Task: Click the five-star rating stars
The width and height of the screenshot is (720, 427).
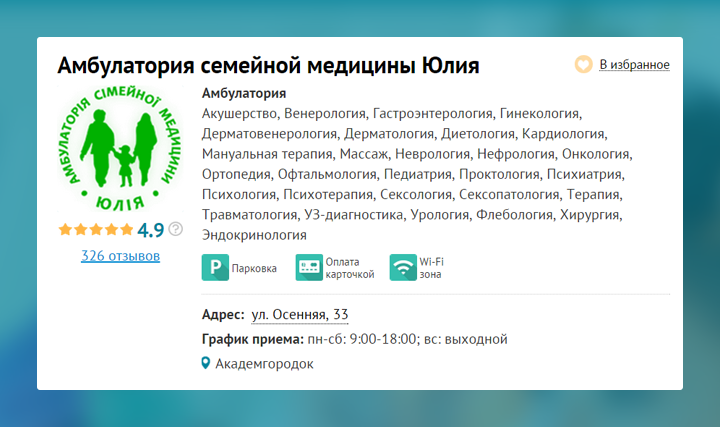Action: click(x=96, y=229)
